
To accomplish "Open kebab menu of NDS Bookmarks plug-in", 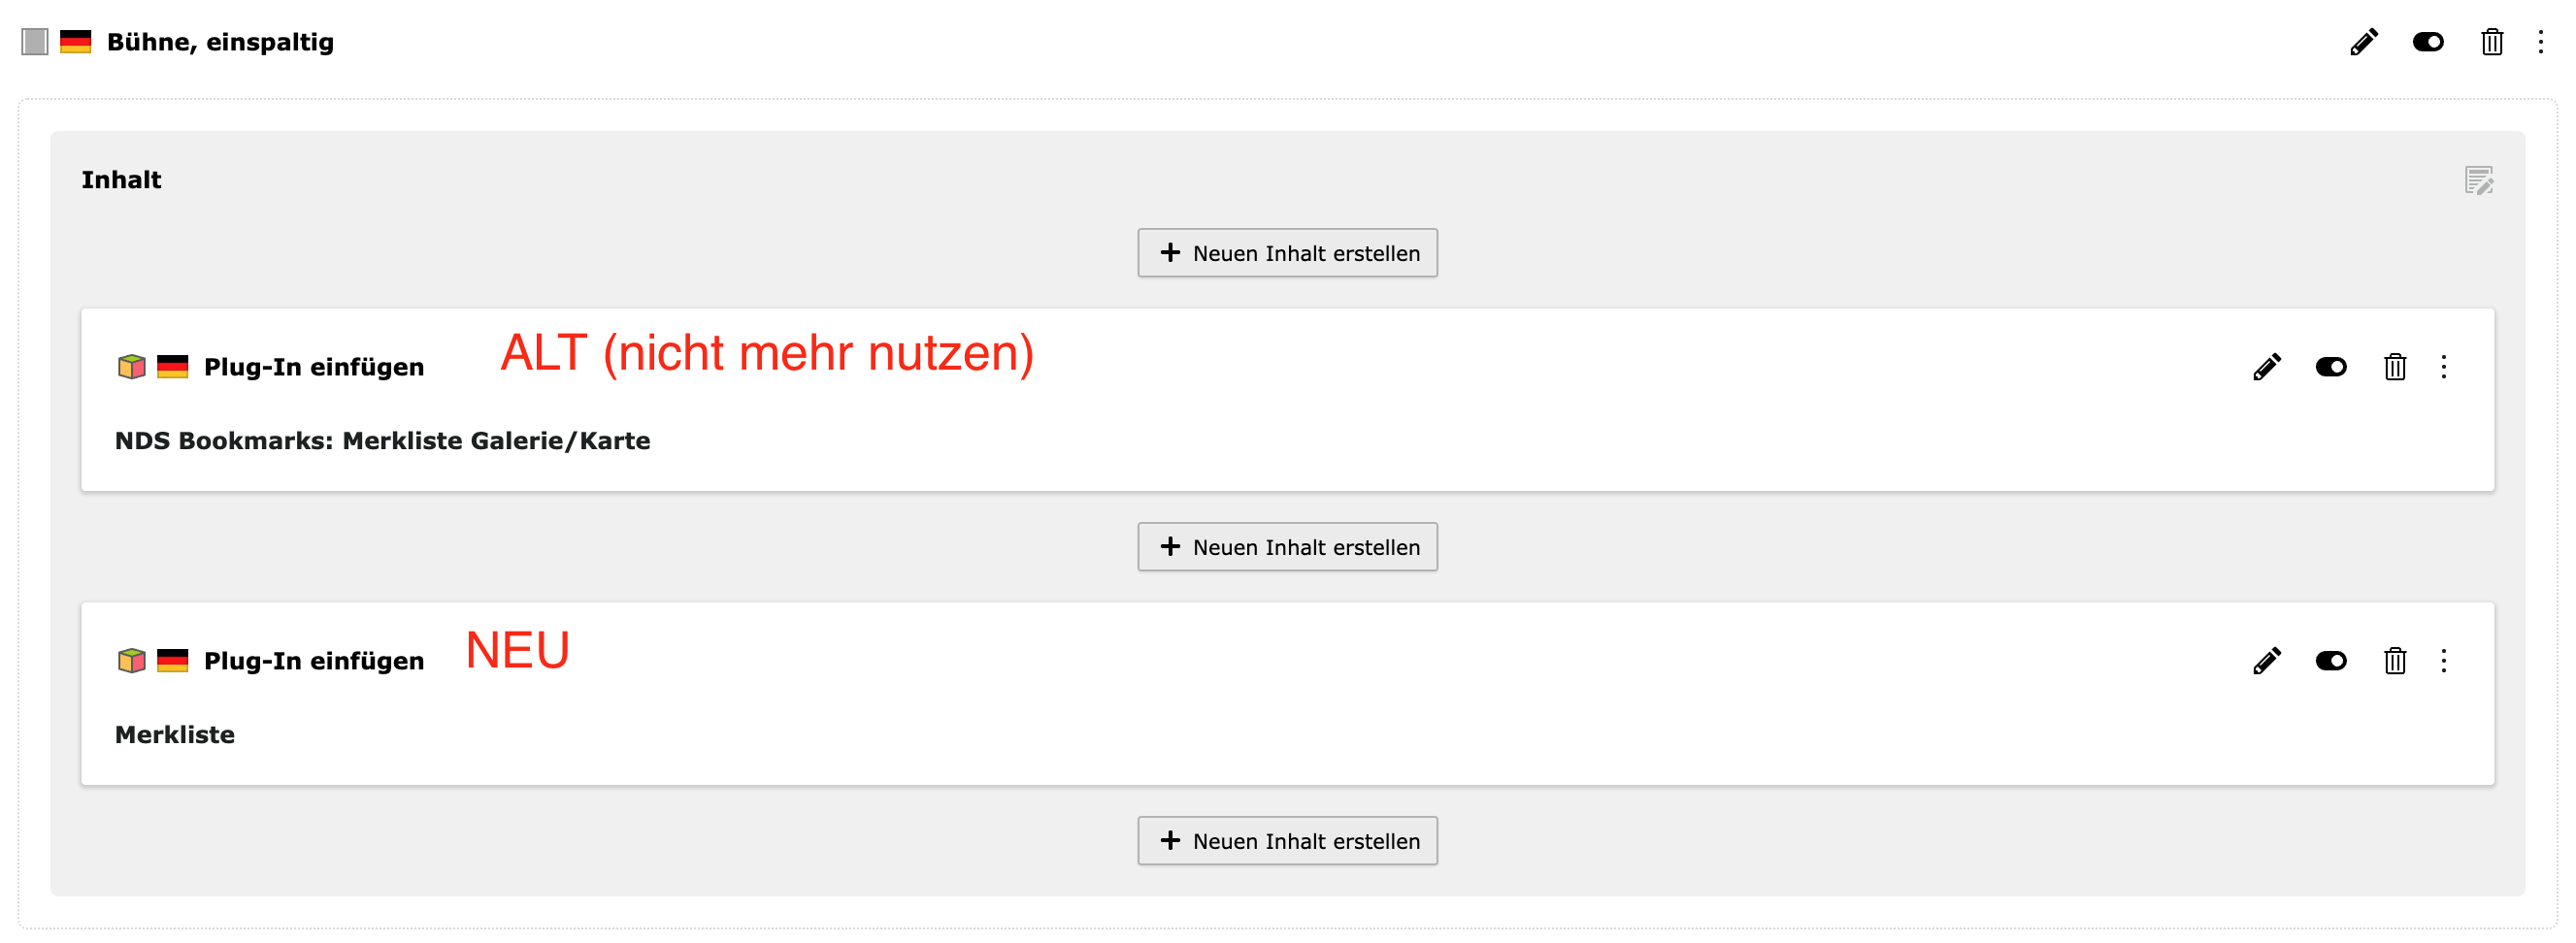I will click(x=2443, y=367).
